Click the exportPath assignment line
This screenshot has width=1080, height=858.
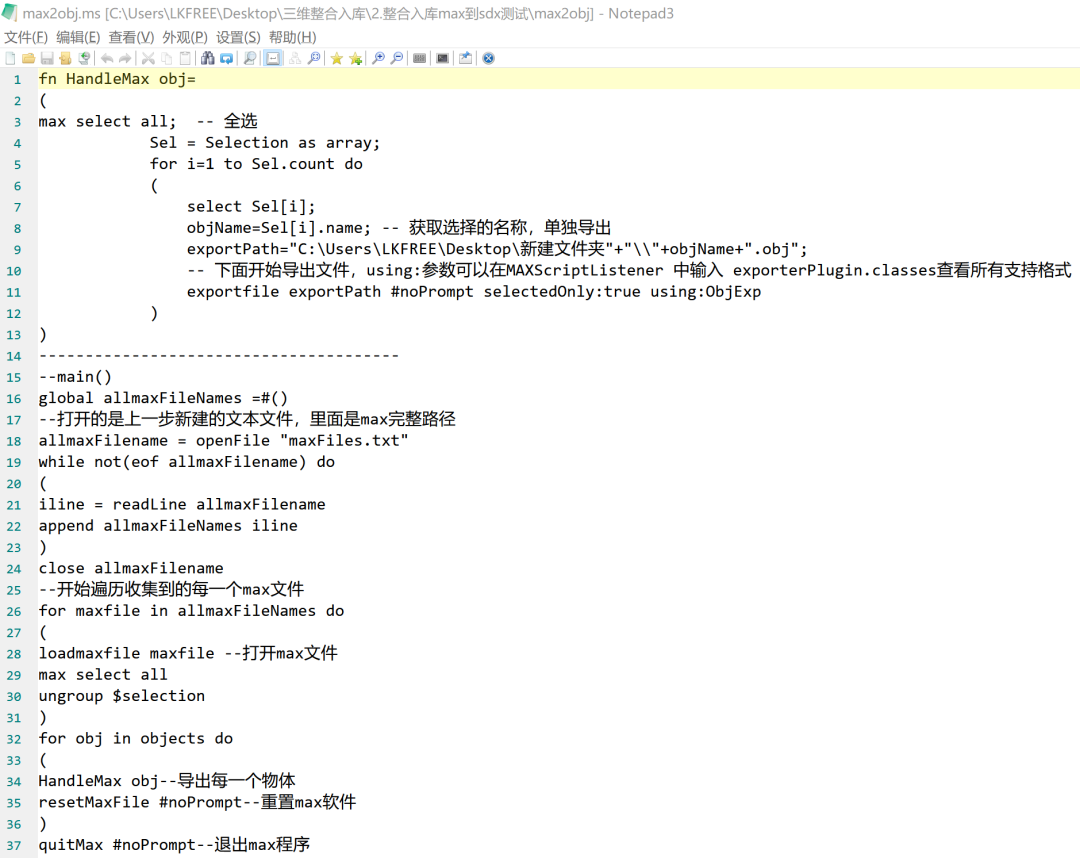tap(497, 249)
